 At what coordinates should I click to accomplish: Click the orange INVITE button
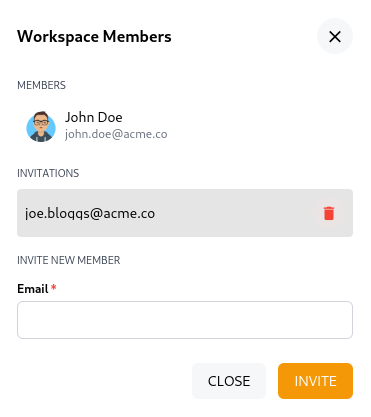(315, 381)
